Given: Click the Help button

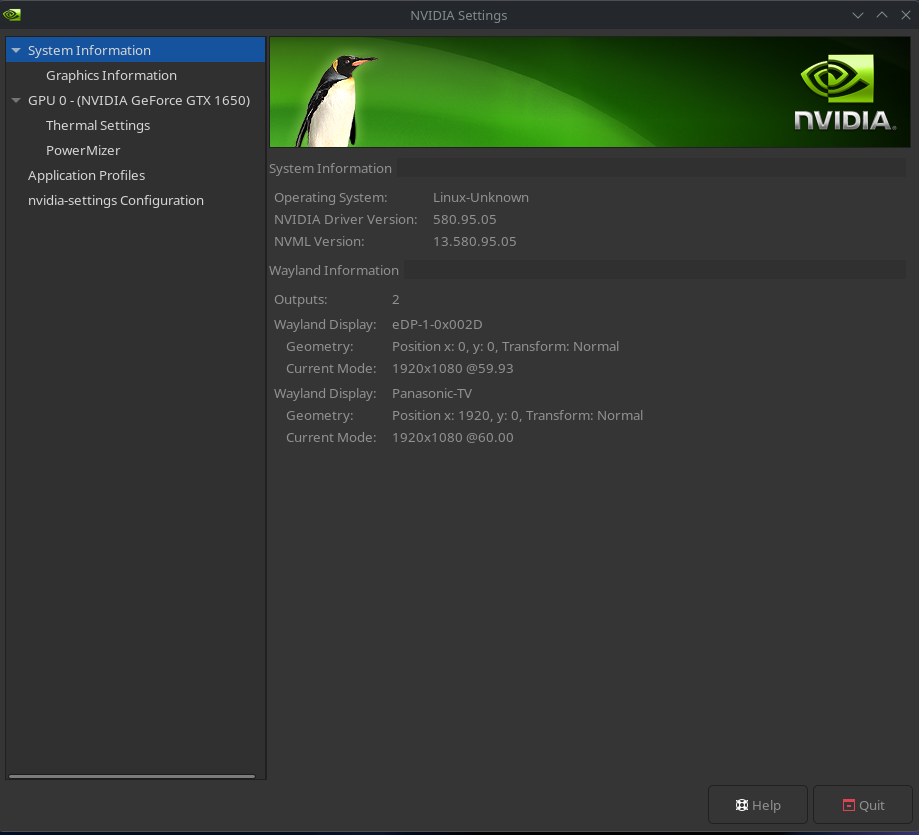Looking at the screenshot, I should pyautogui.click(x=758, y=804).
